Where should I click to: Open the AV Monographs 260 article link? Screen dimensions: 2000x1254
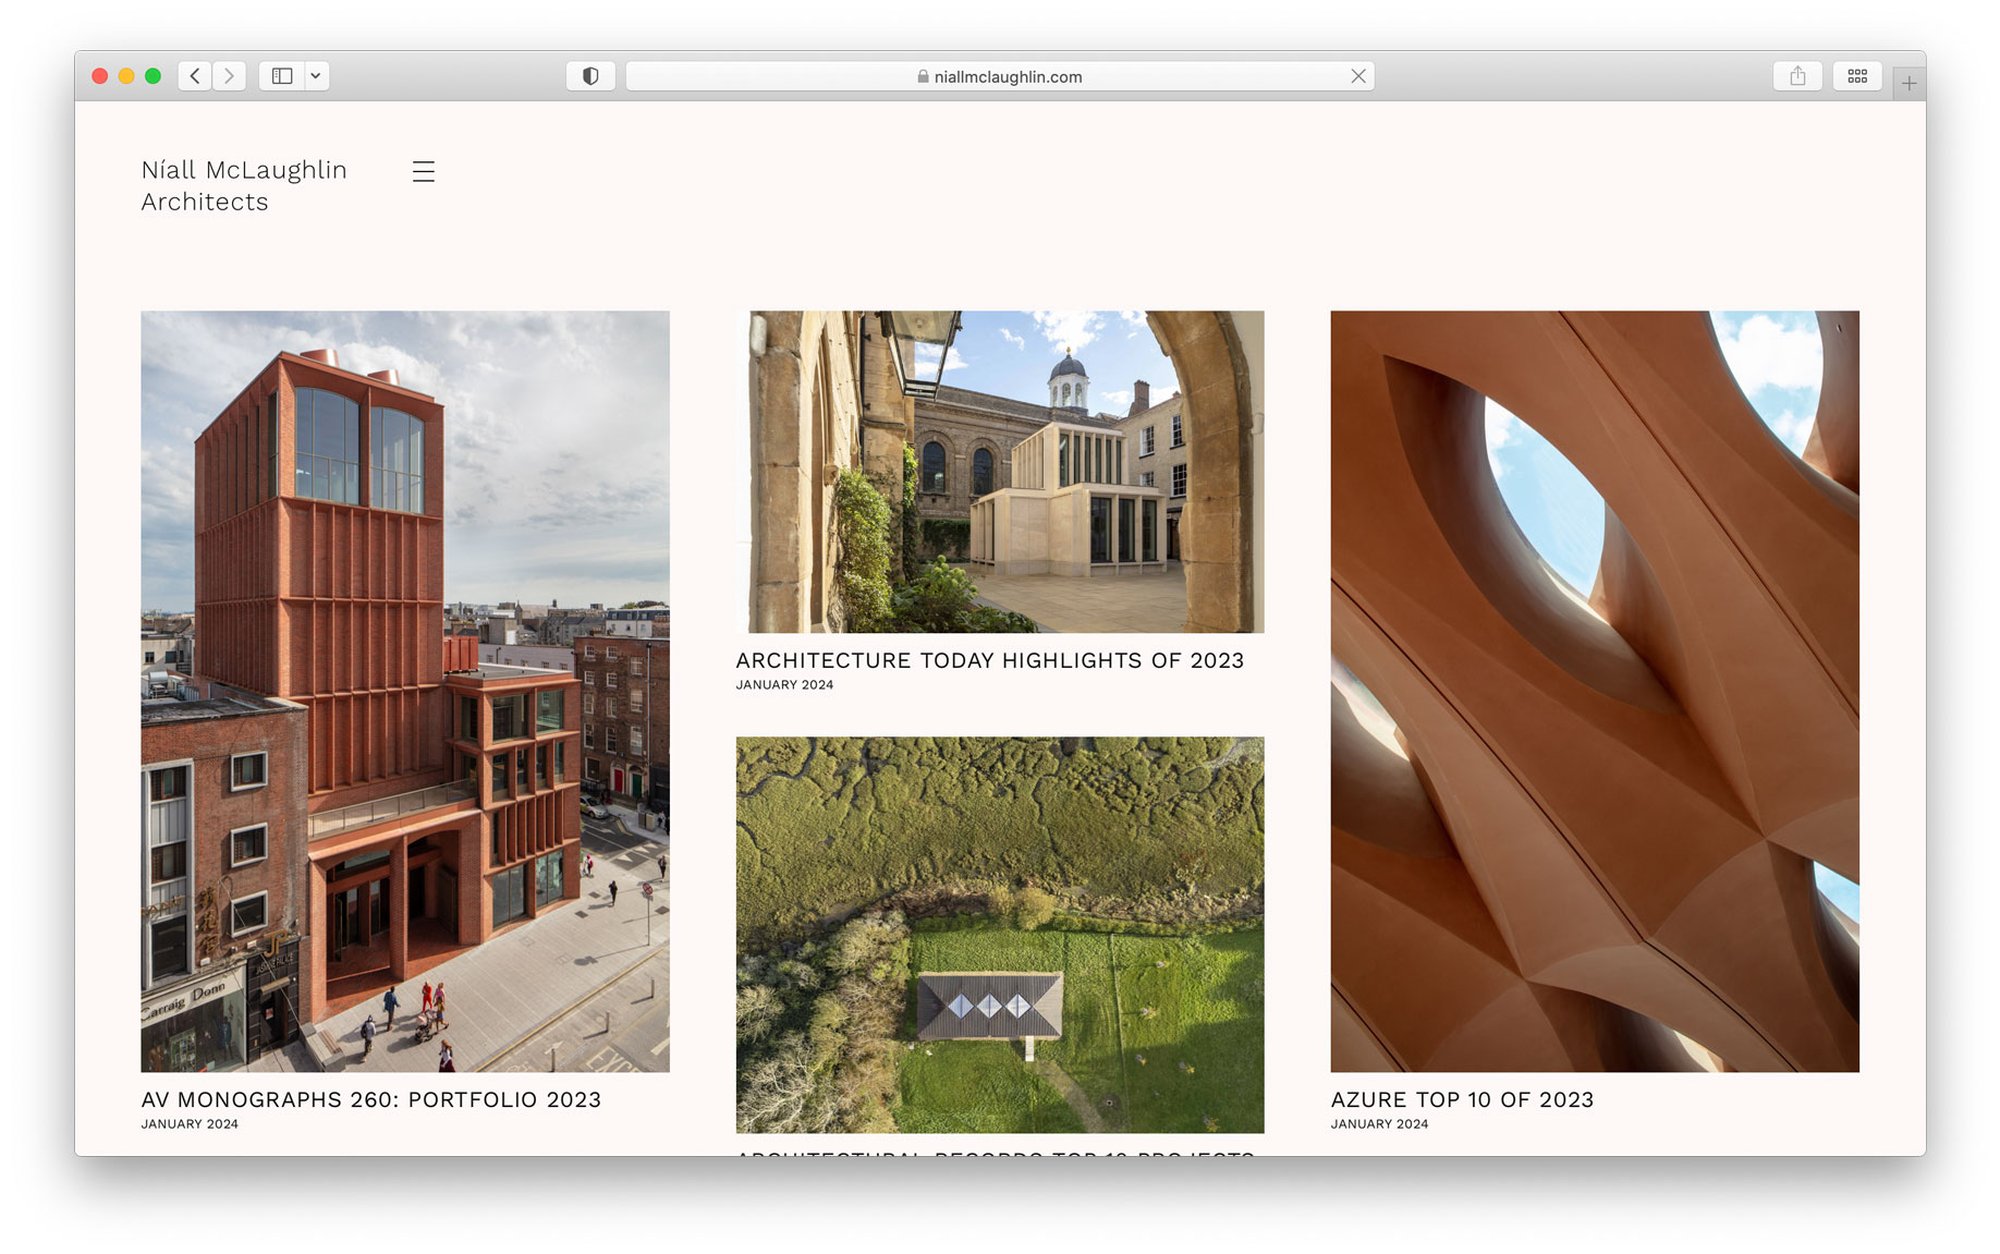pyautogui.click(x=371, y=1099)
